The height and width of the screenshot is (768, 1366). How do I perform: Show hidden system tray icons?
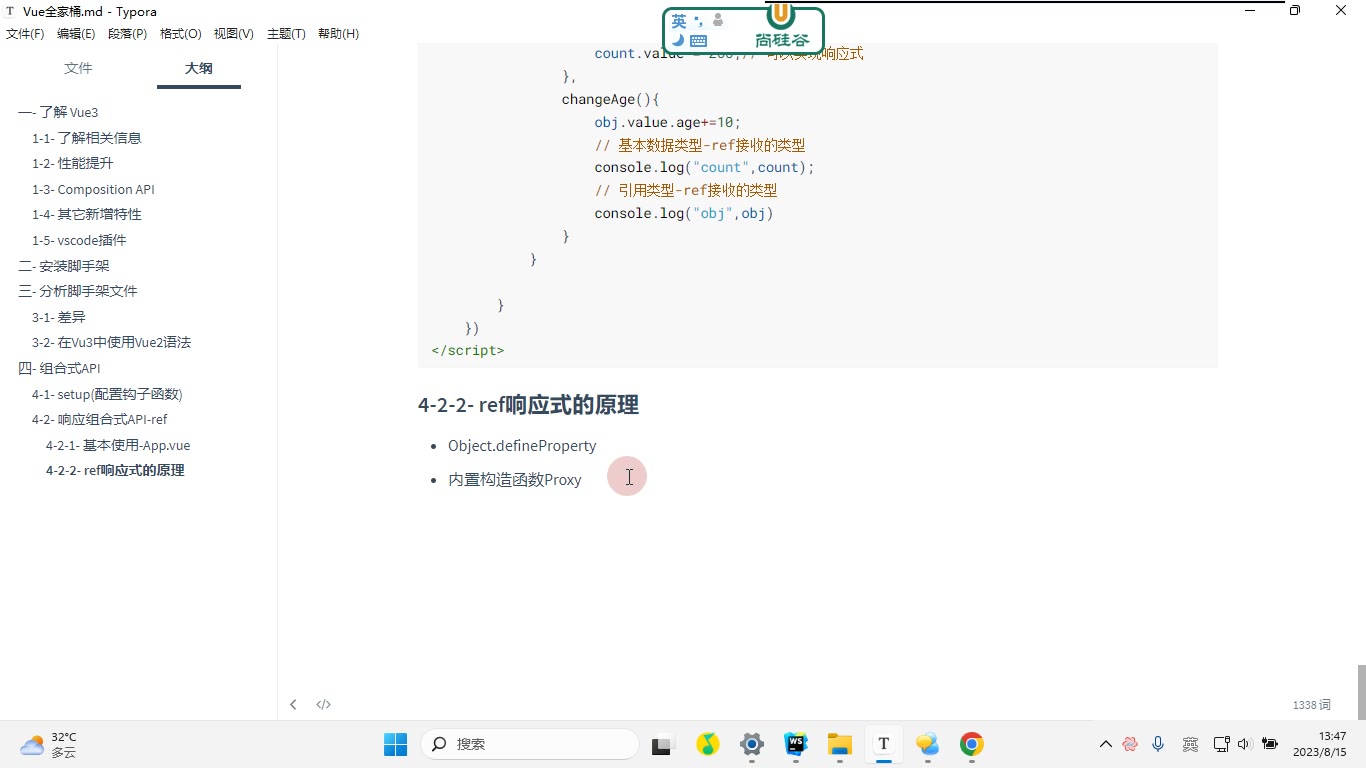coord(1106,744)
